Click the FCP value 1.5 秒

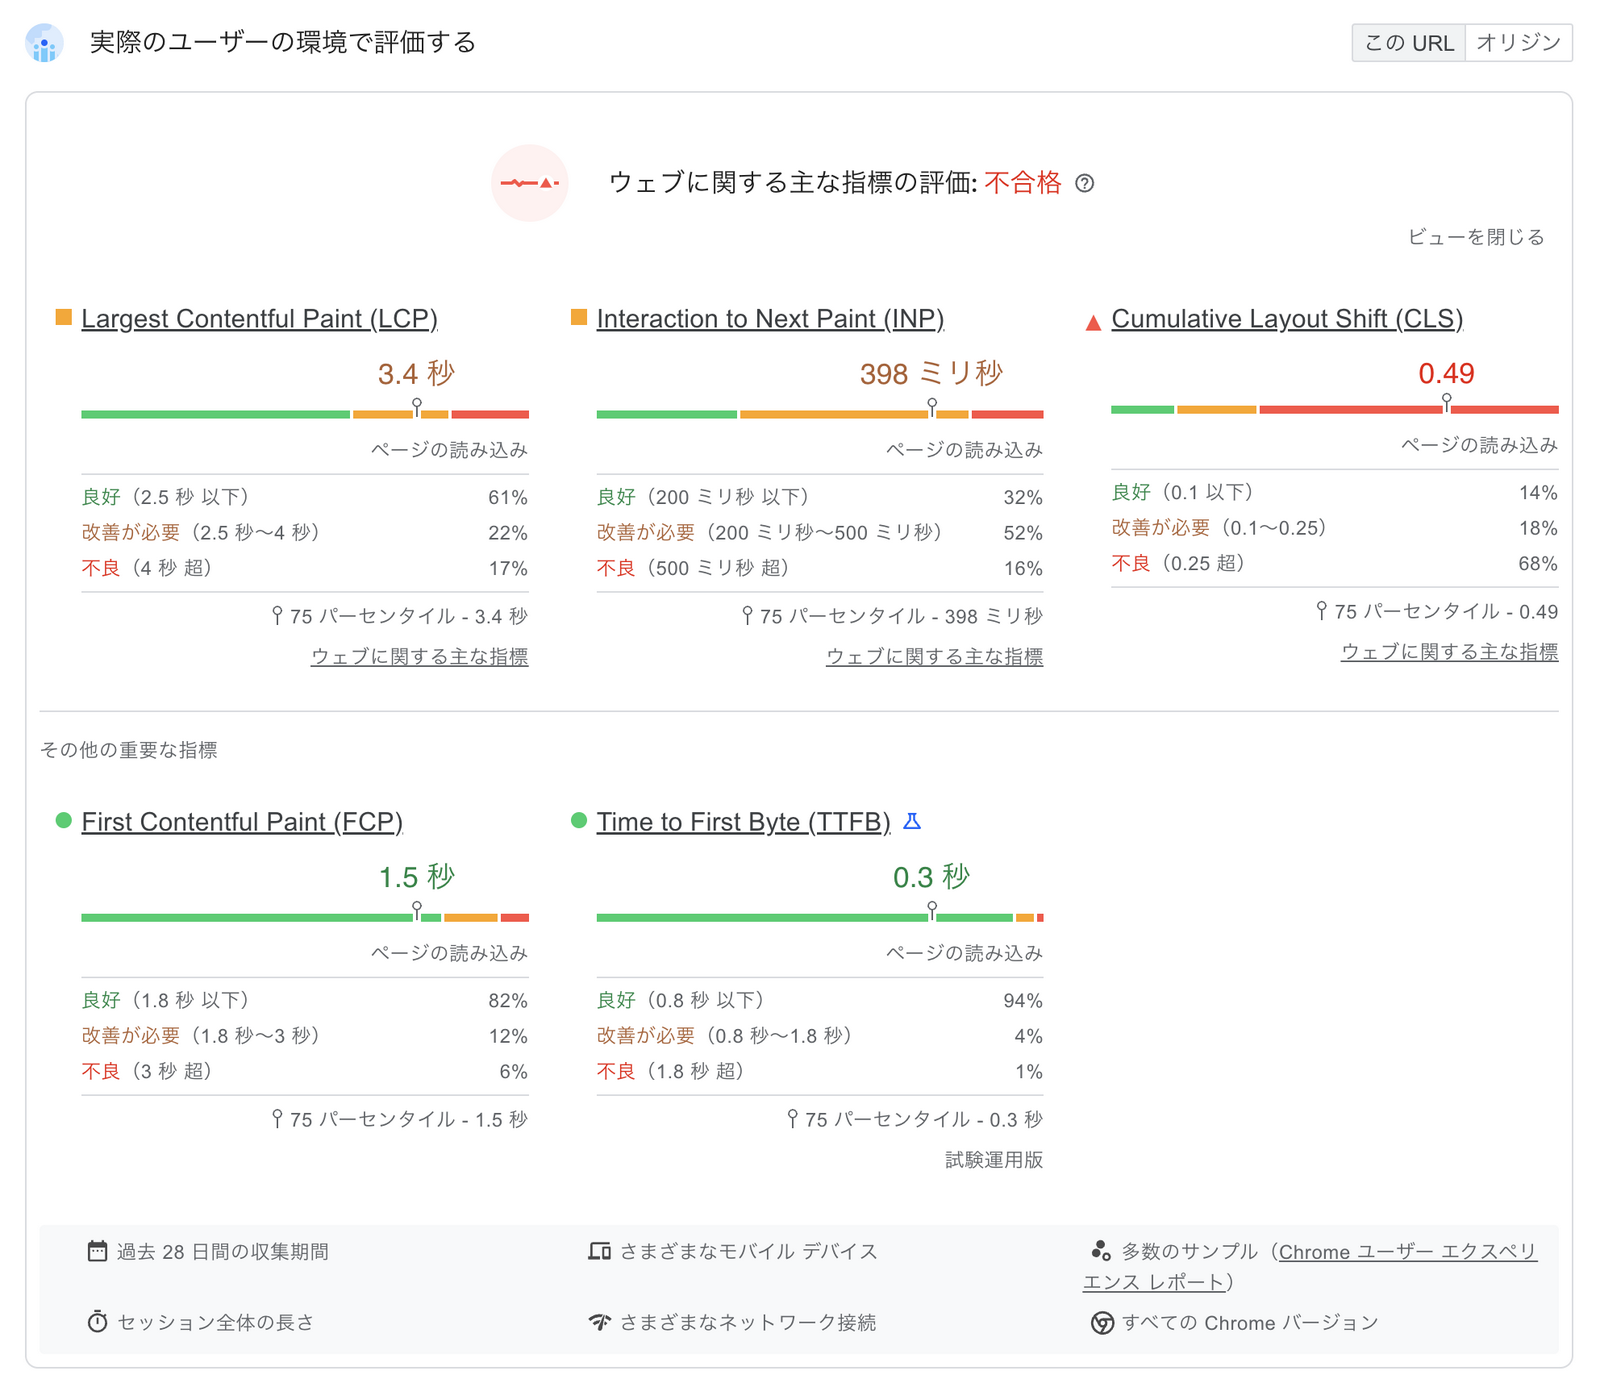[416, 877]
